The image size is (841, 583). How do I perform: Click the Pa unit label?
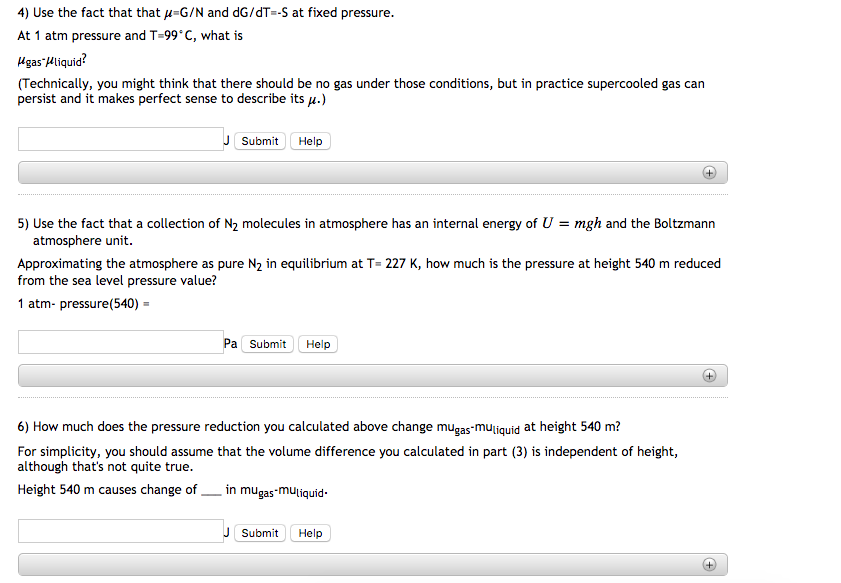231,343
